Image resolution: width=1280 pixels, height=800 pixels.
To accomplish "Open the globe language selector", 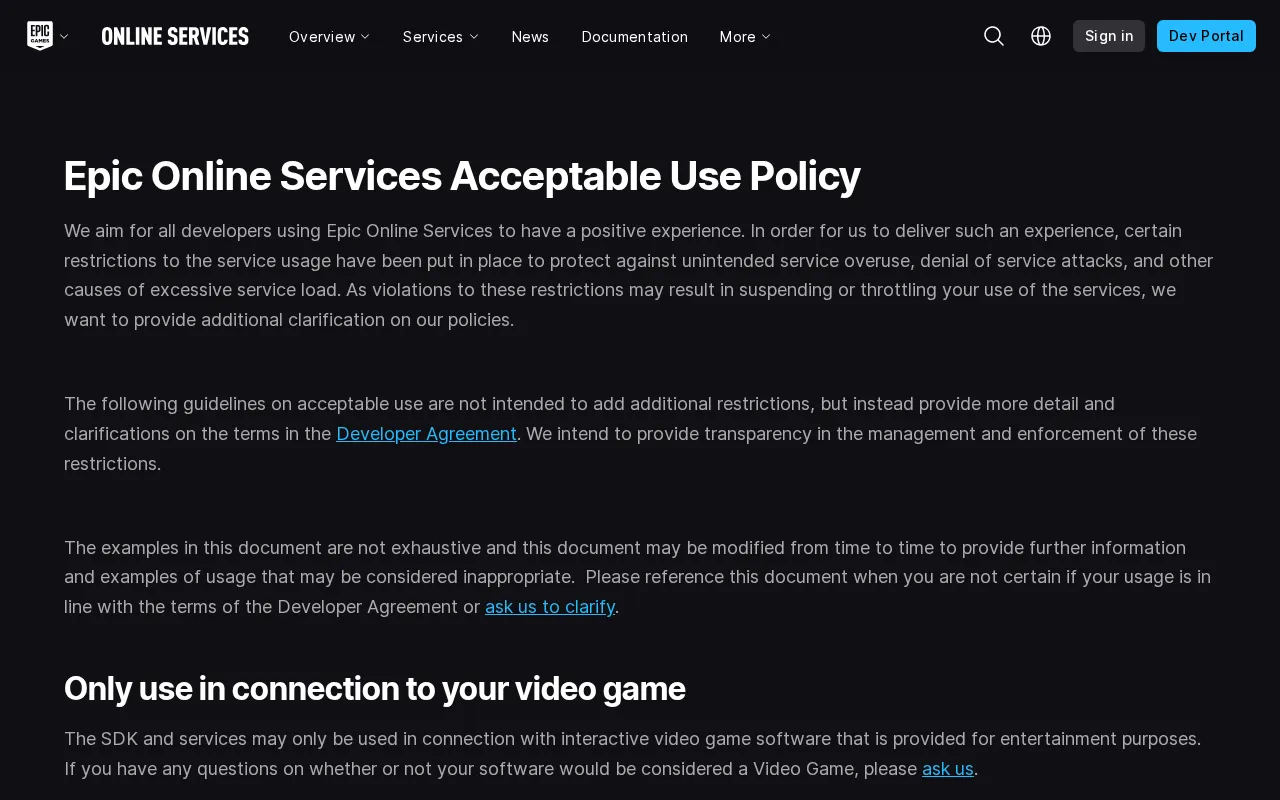I will tap(1041, 36).
